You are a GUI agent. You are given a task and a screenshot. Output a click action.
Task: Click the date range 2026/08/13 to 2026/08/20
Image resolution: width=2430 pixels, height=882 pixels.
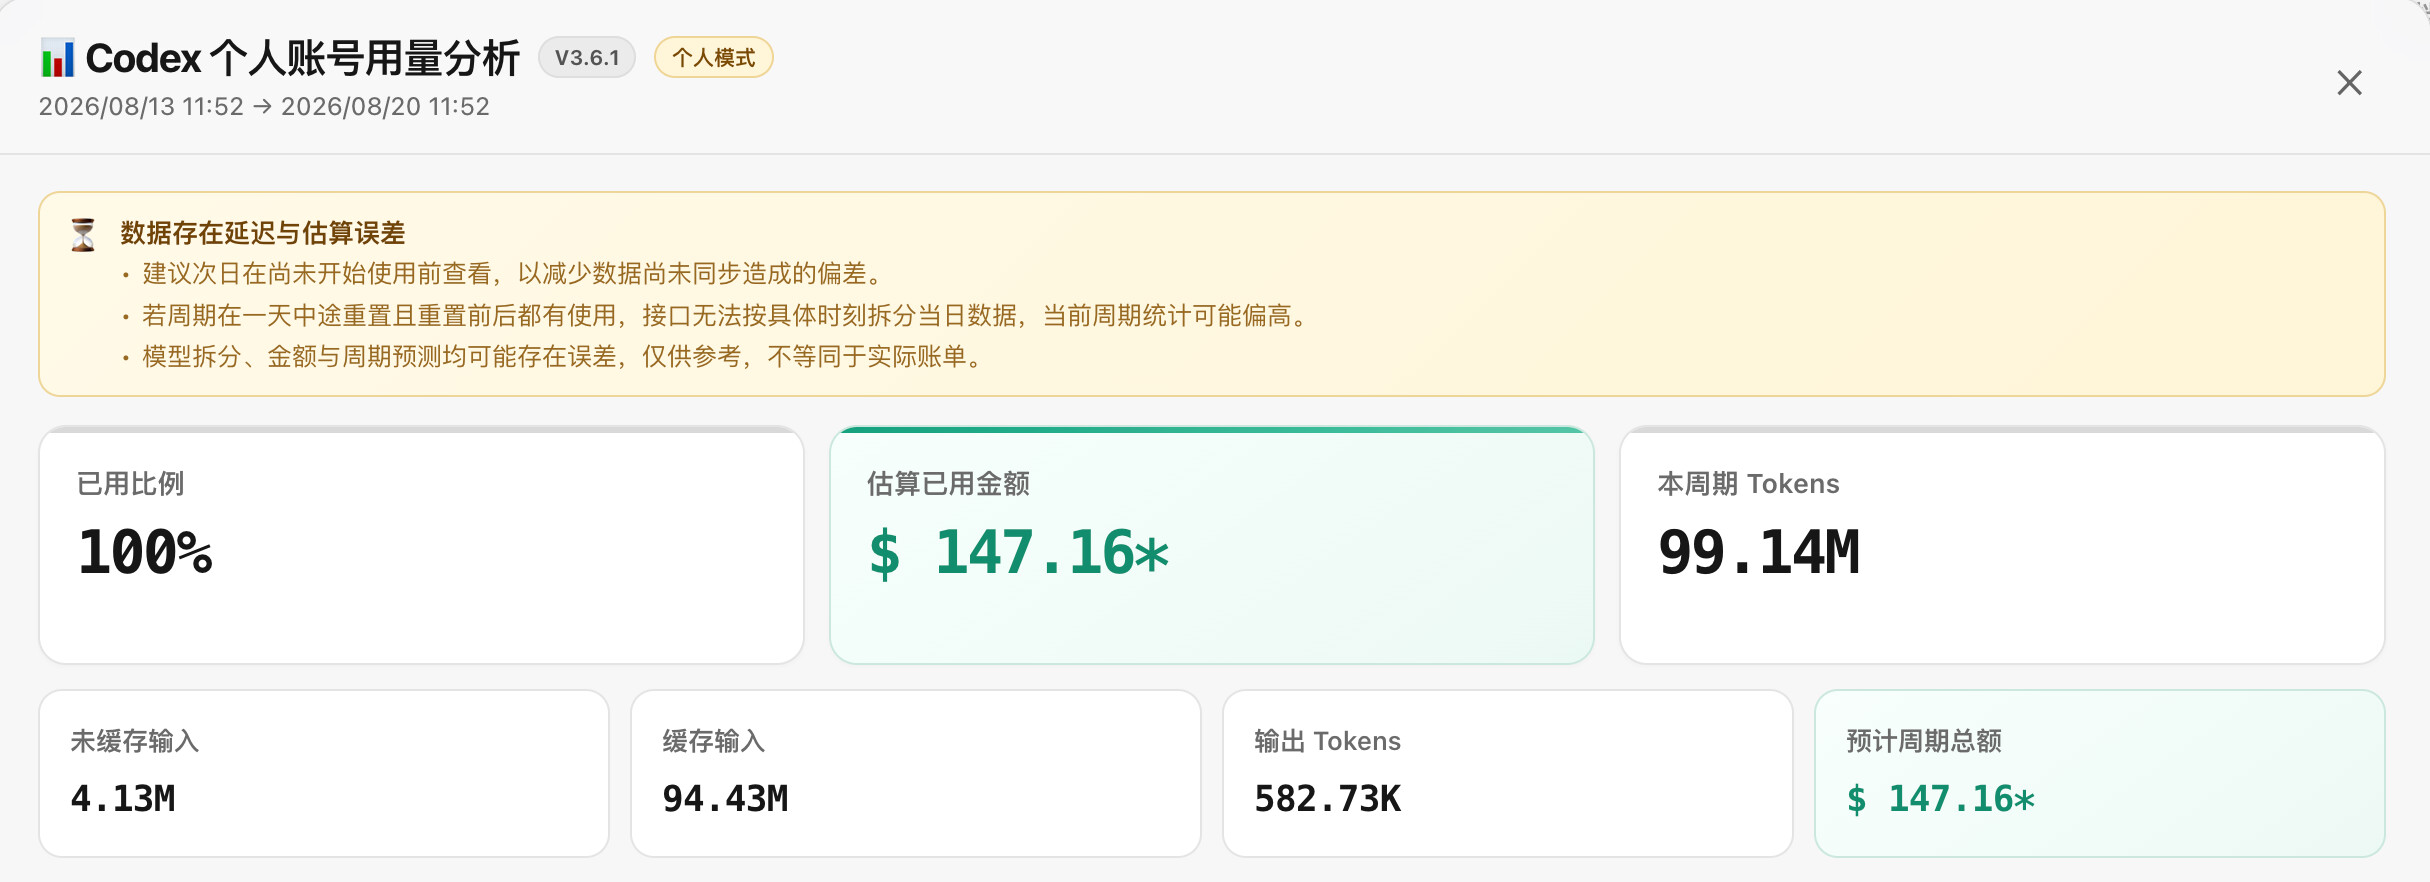point(264,107)
